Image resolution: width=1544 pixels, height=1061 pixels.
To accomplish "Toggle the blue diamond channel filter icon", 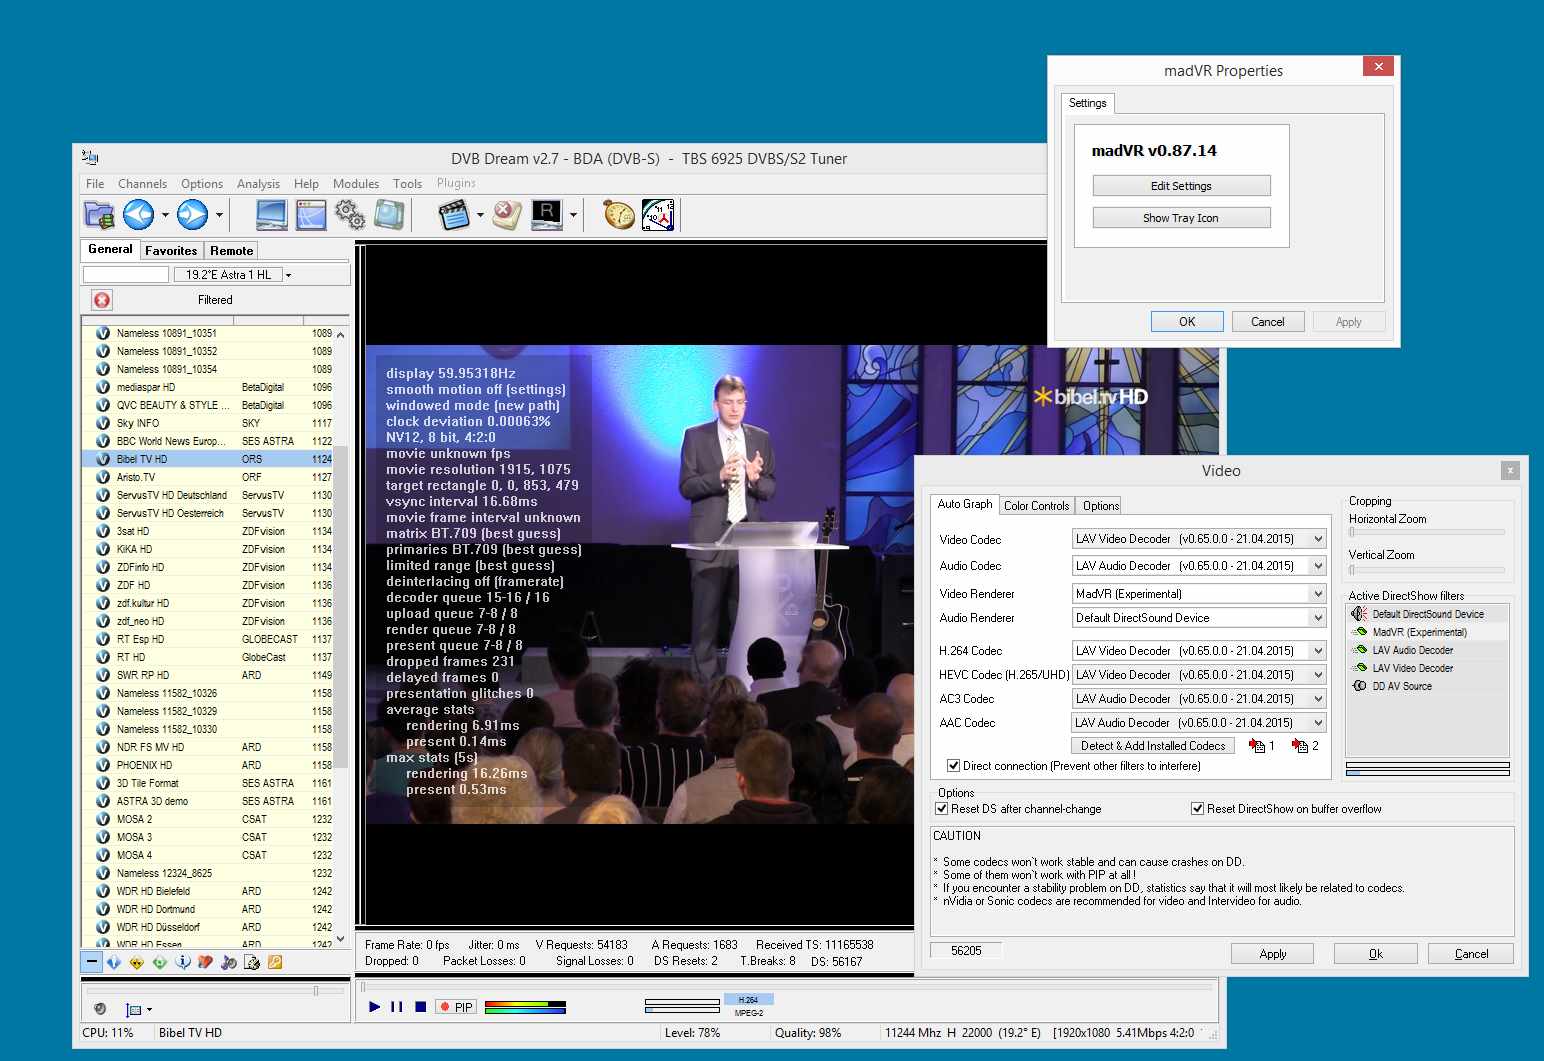I will (114, 962).
